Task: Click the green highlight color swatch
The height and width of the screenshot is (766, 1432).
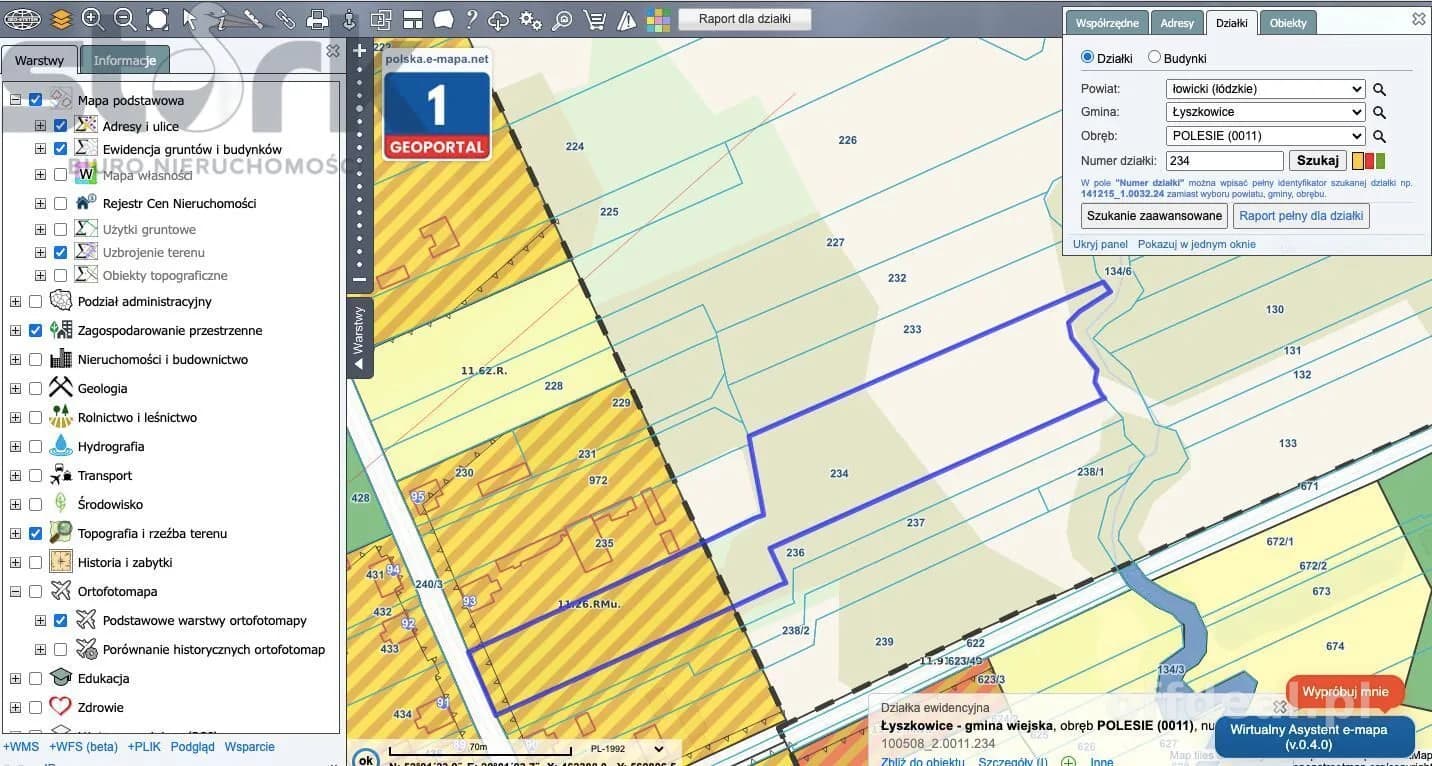Action: 1380,161
